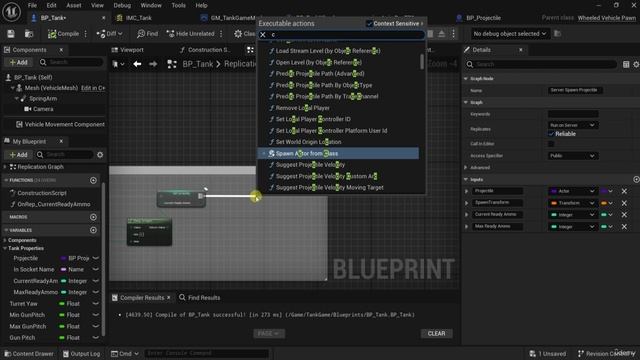Screen dimensions: 640x360
Task: Click the Unreal Engine logo icon
Action: (x=11, y=12)
